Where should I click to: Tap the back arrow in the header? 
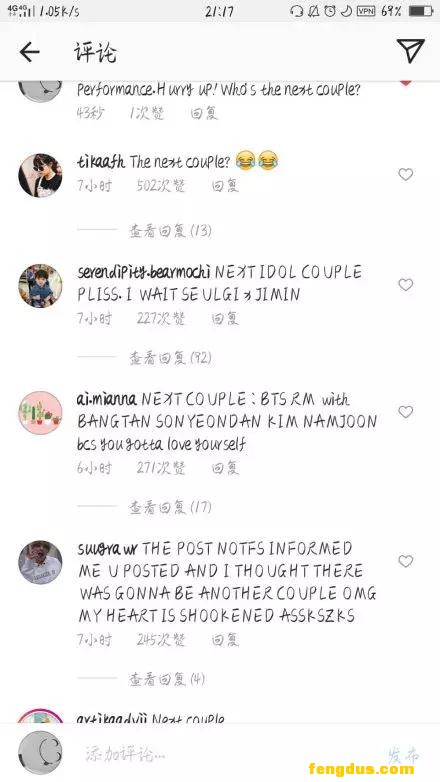coord(29,52)
